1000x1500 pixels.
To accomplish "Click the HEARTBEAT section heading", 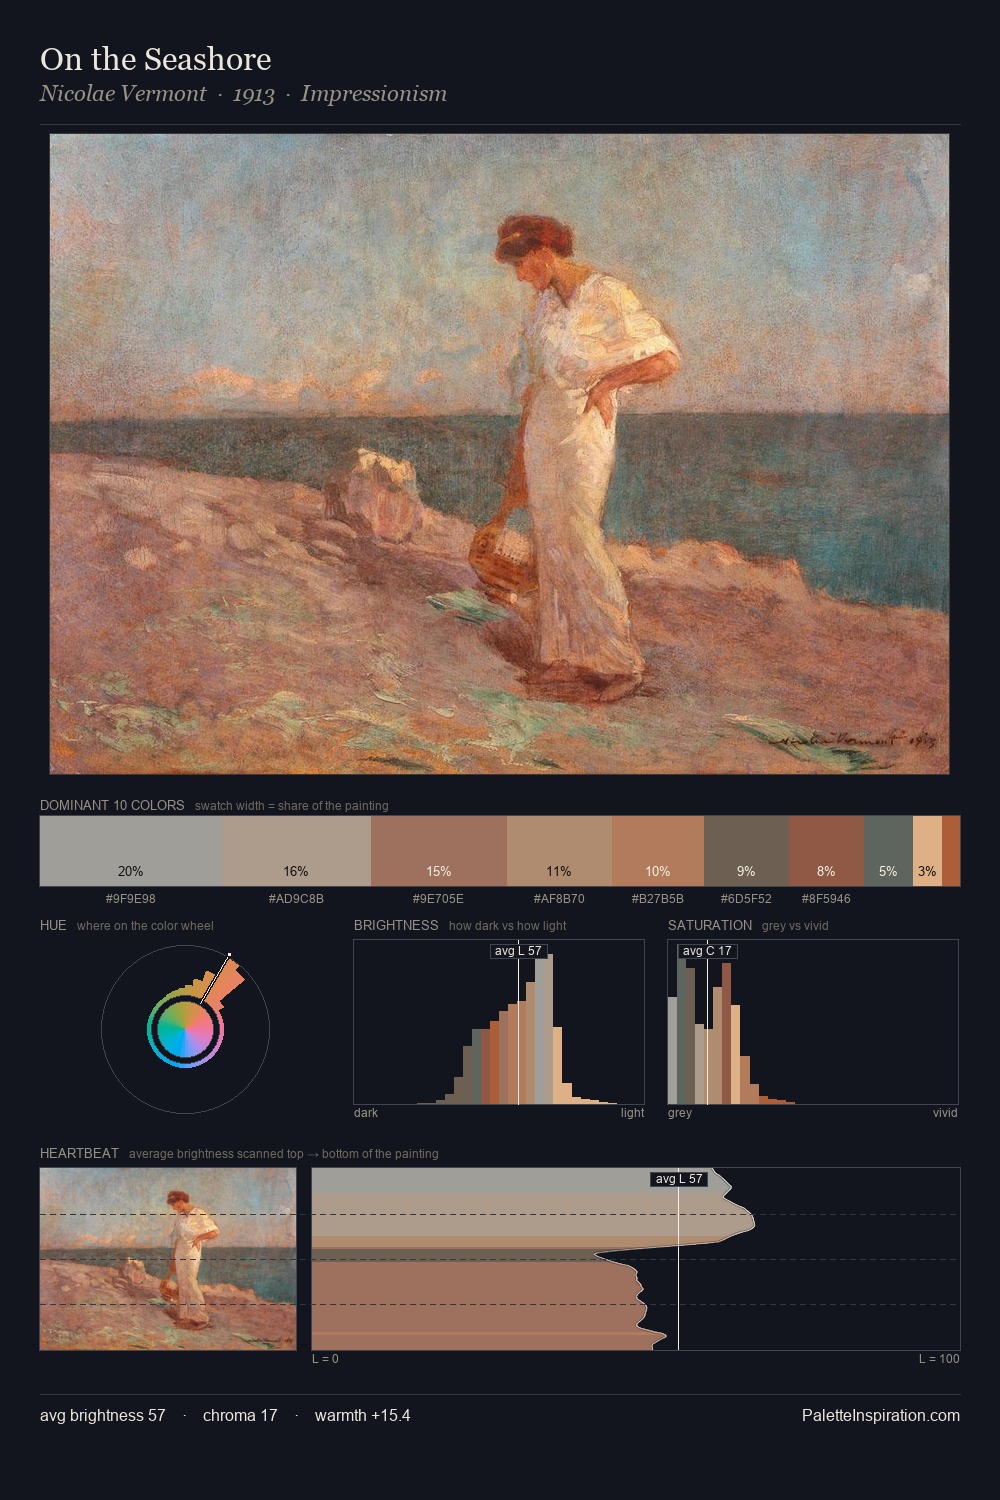I will (79, 1153).
